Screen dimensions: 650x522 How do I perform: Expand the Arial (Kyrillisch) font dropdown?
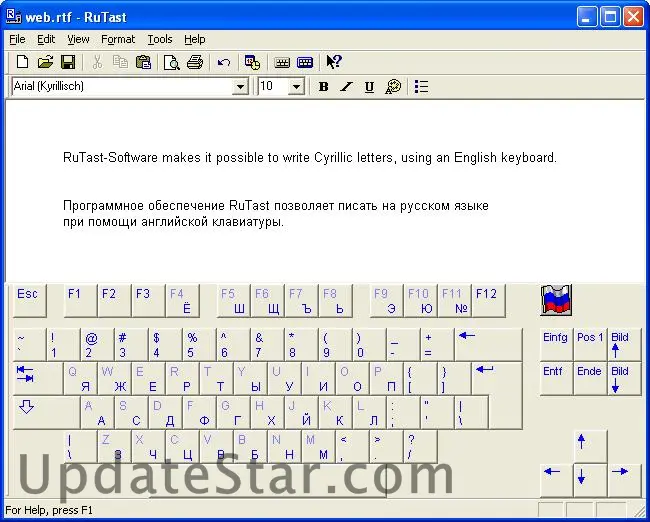tap(240, 87)
